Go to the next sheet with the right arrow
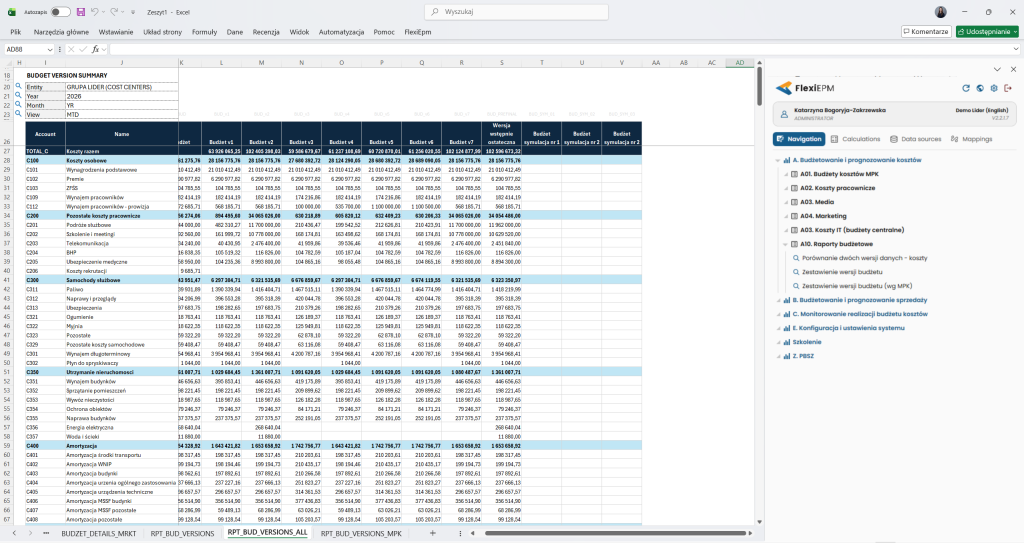The height and width of the screenshot is (543, 1024). (x=31, y=533)
